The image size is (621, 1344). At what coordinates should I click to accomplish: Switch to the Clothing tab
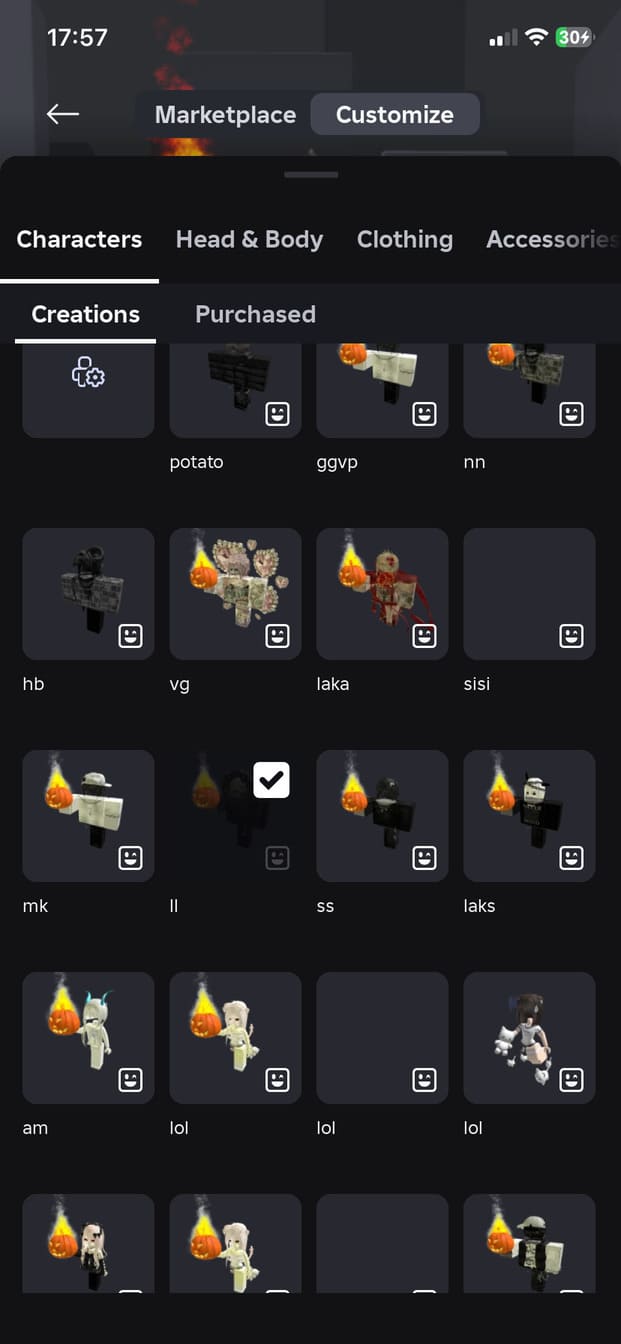pos(405,240)
